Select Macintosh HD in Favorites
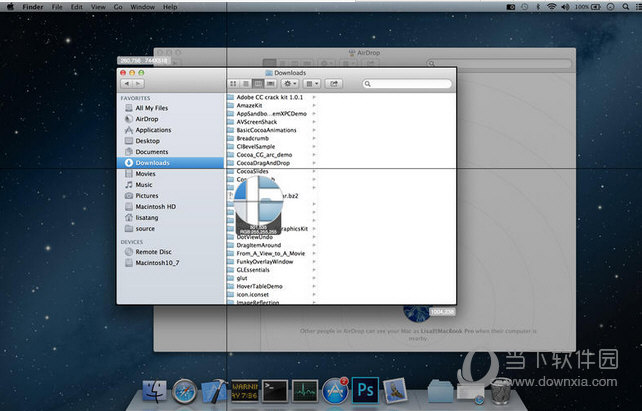 pos(156,207)
